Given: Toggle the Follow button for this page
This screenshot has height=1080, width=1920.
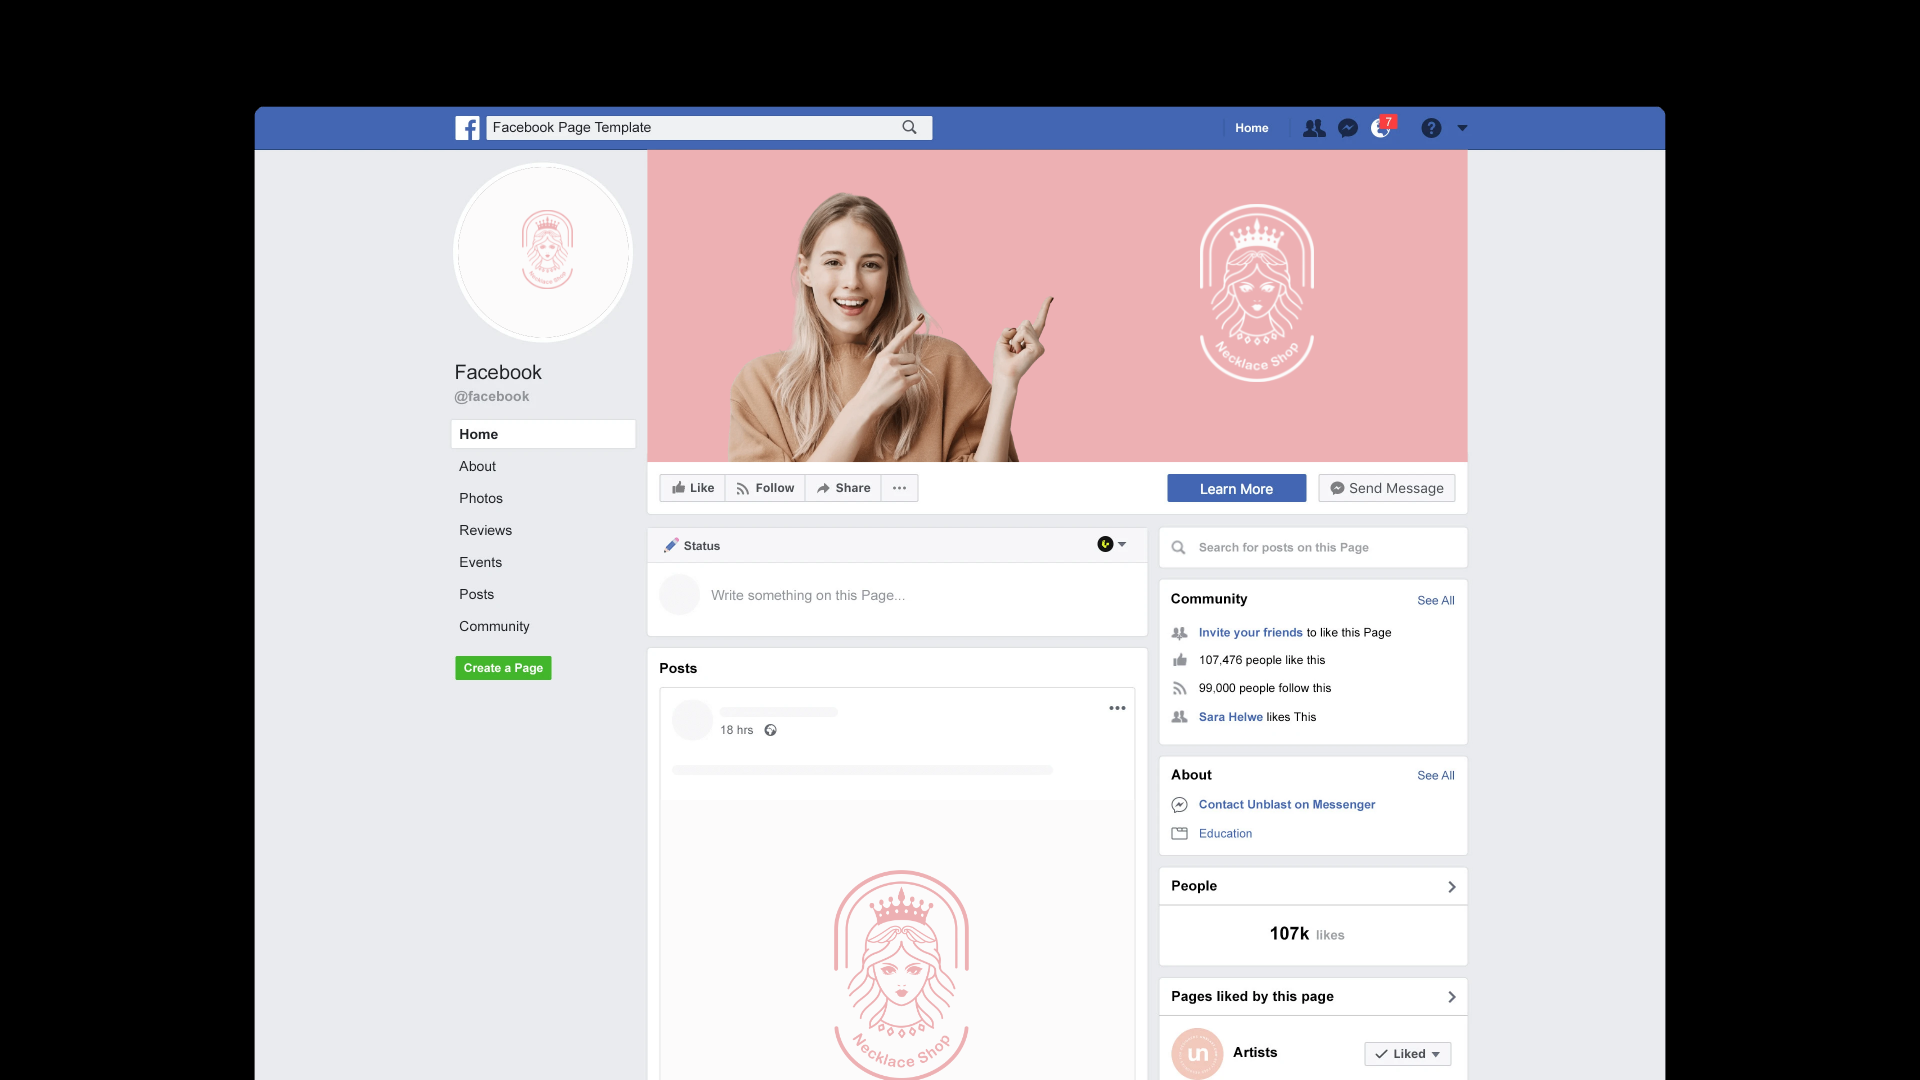Looking at the screenshot, I should (767, 488).
